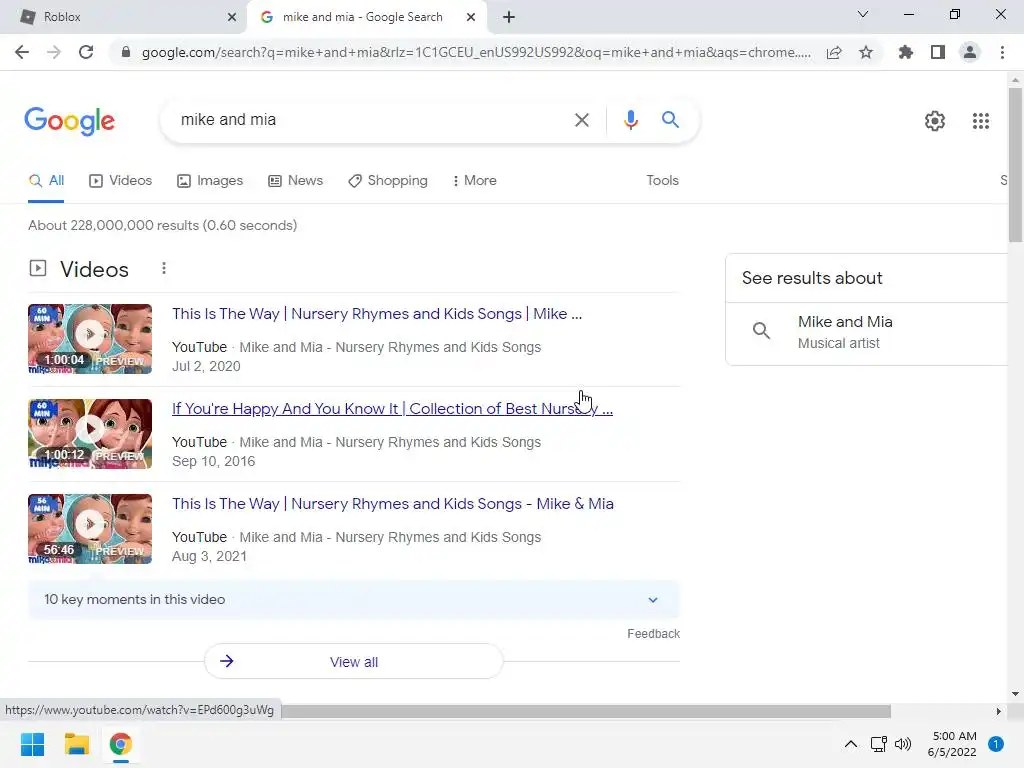Viewport: 1024px width, 768px height.
Task: Open the Windows Start menu
Action: pos(32,744)
